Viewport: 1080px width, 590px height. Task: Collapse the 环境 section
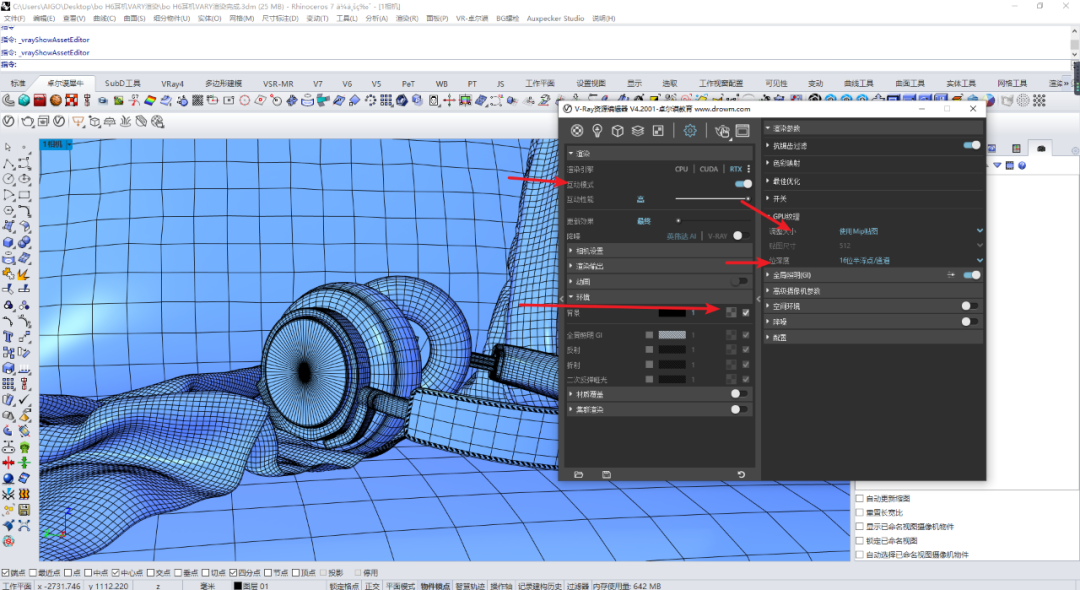(659, 297)
